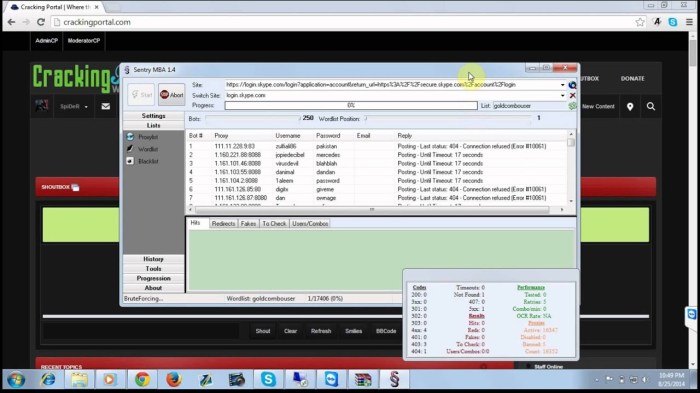Click the Abort button in Sentry MBA
The width and height of the screenshot is (700, 393).
point(171,95)
